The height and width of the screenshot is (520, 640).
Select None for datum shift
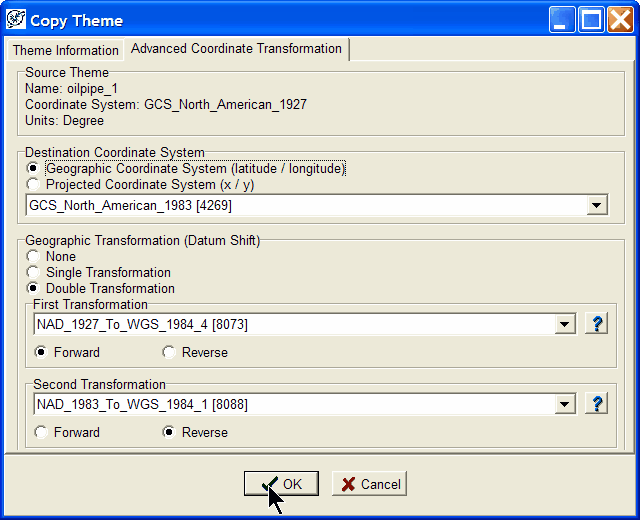[34, 257]
